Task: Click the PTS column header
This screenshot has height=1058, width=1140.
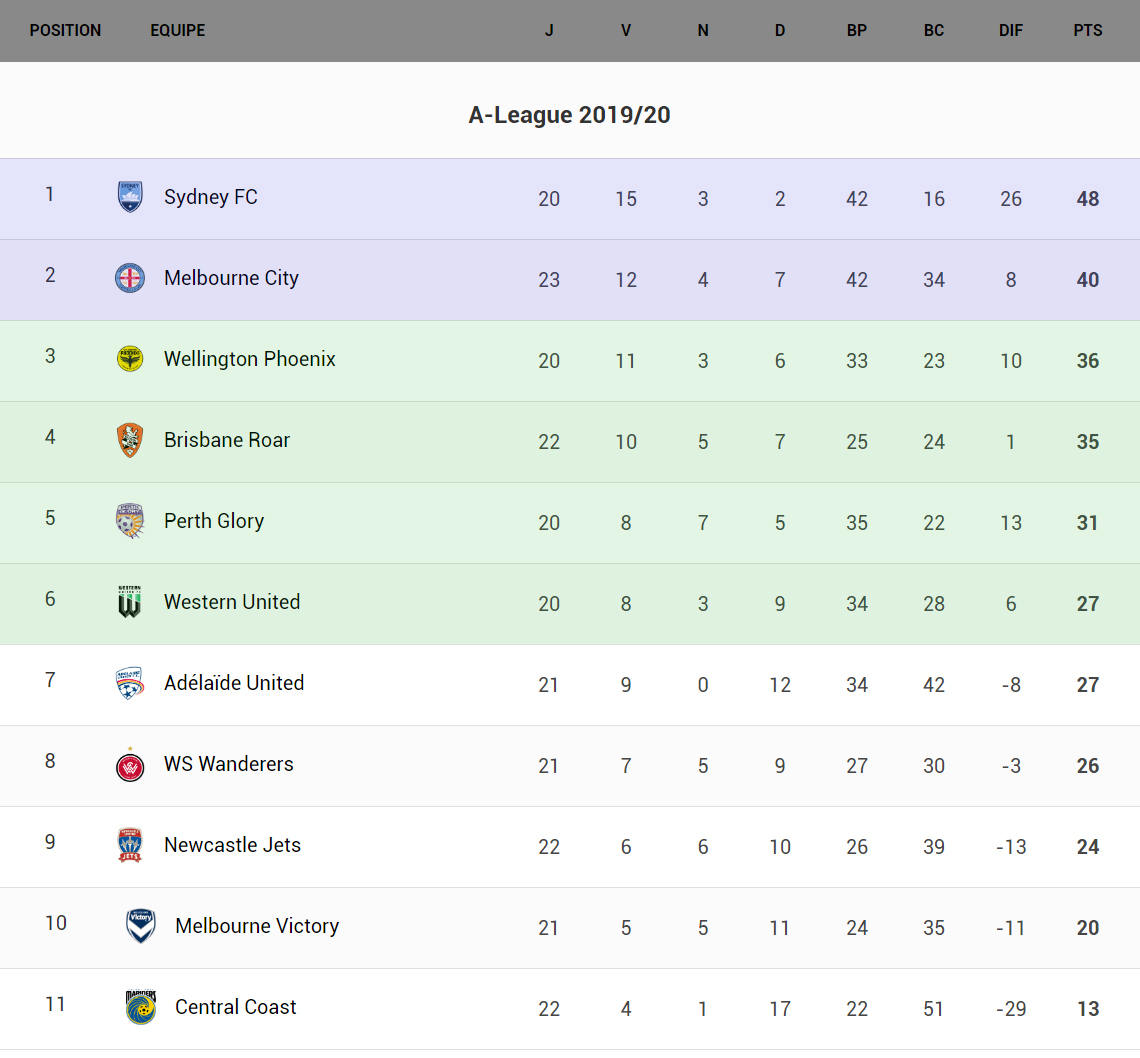Action: pyautogui.click(x=1088, y=31)
